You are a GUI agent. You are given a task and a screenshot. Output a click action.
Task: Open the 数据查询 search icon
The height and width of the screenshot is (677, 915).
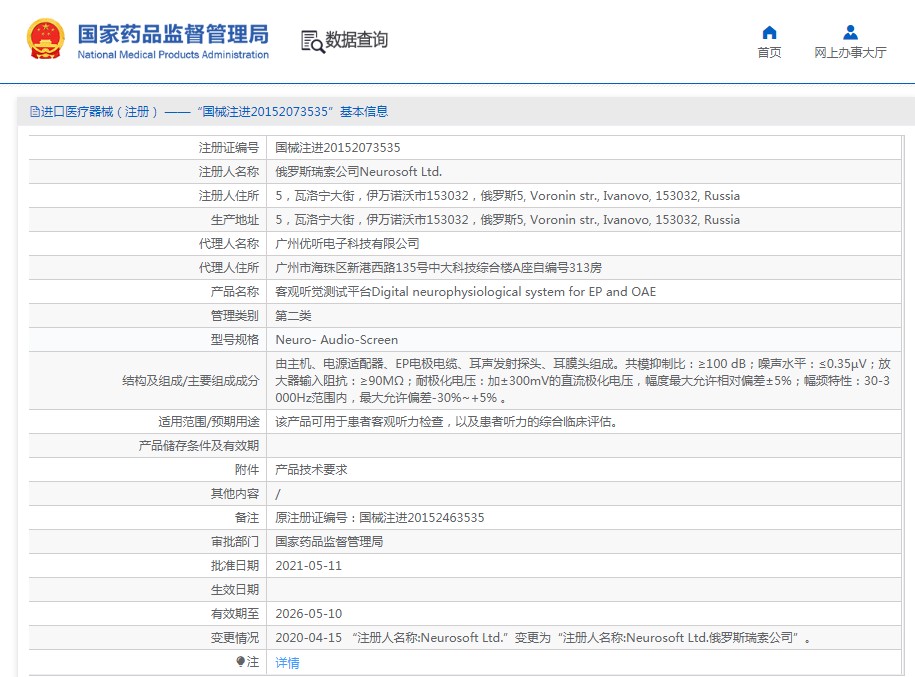[312, 41]
